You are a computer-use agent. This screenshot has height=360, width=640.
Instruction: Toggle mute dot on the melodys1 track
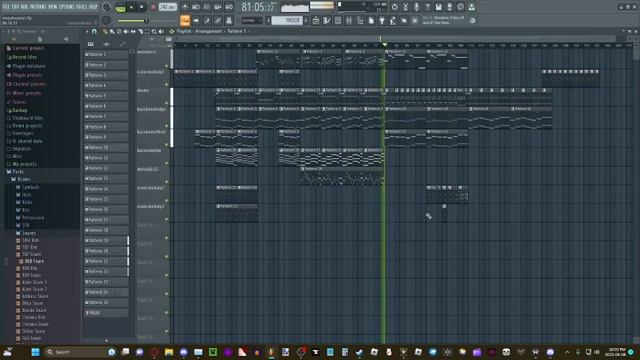(167, 66)
